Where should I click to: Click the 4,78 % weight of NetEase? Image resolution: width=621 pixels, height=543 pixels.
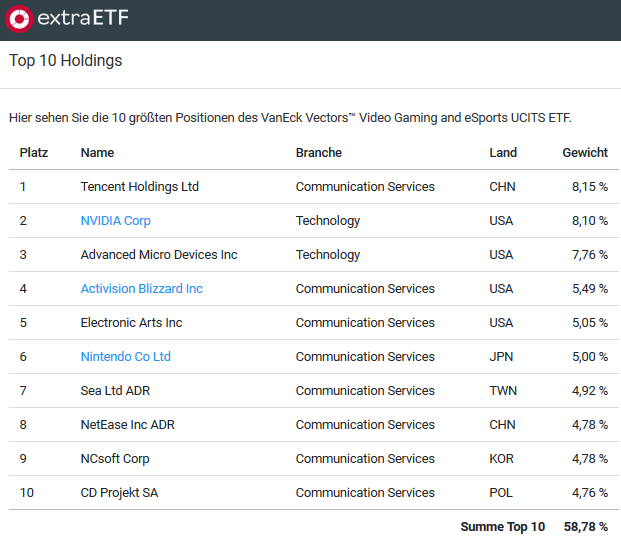coord(590,425)
